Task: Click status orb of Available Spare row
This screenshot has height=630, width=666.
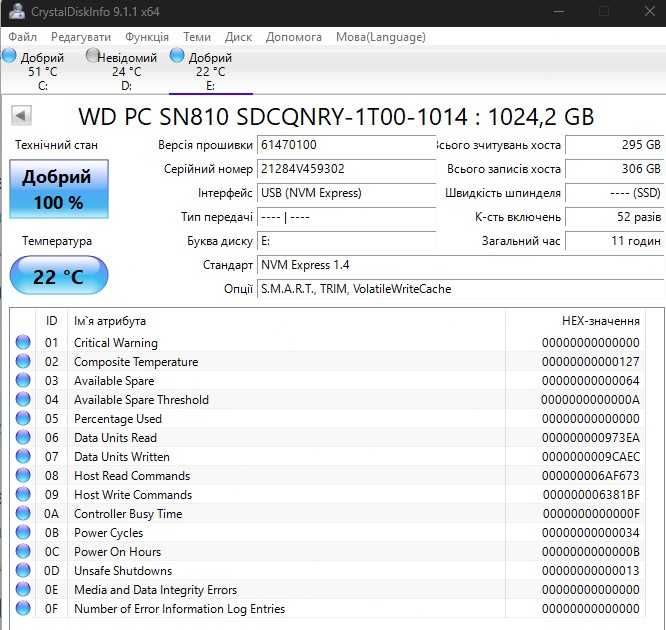Action: point(23,380)
